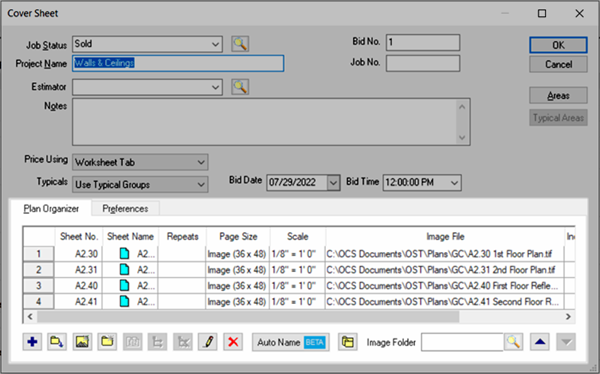Select row header 1 in plan table
The height and width of the screenshot is (374, 600).
[38, 254]
